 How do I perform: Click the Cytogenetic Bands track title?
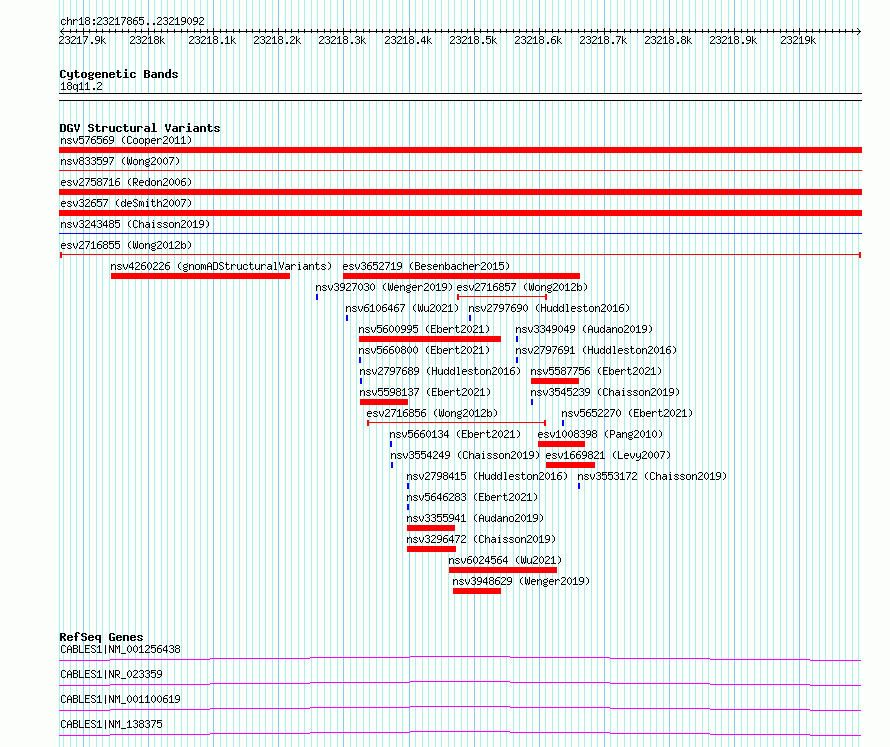(x=119, y=74)
